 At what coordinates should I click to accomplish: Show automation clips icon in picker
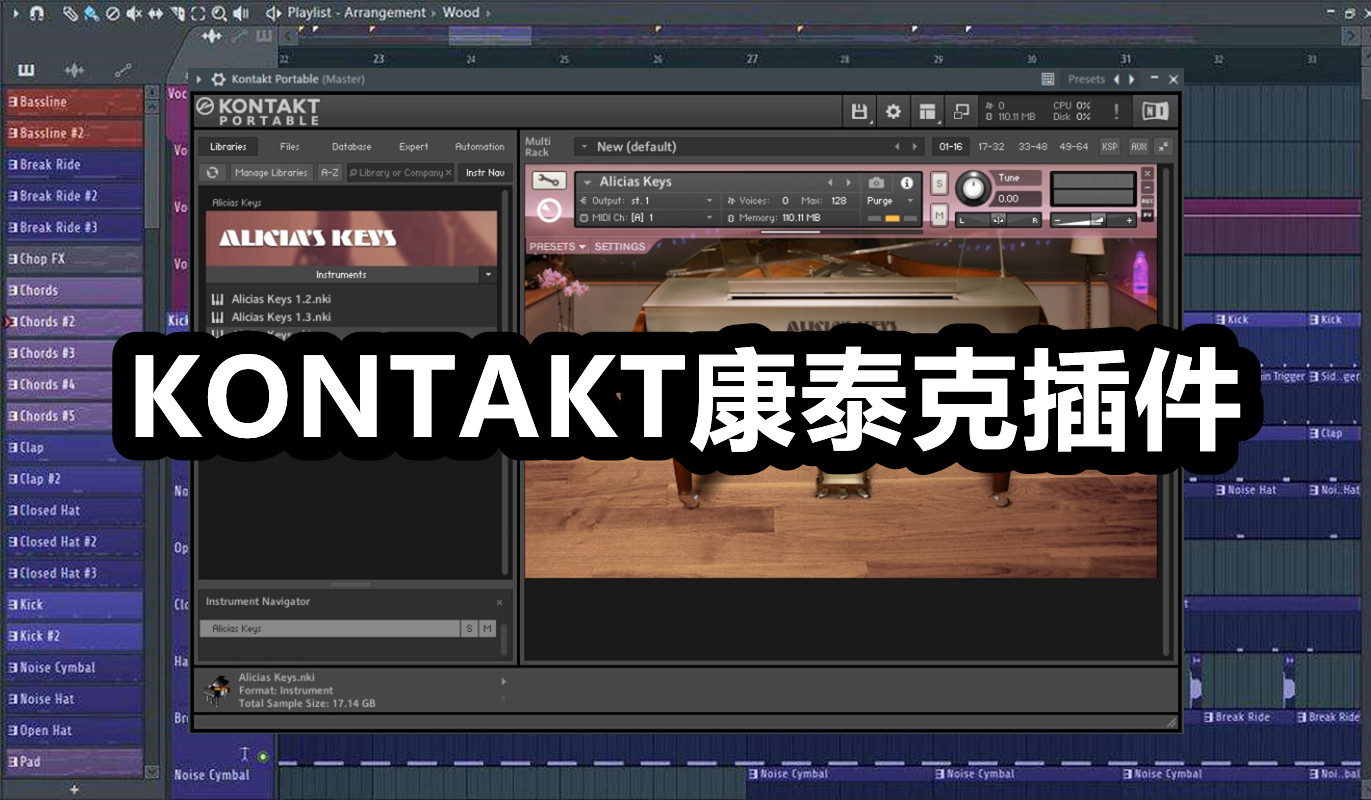(x=122, y=70)
